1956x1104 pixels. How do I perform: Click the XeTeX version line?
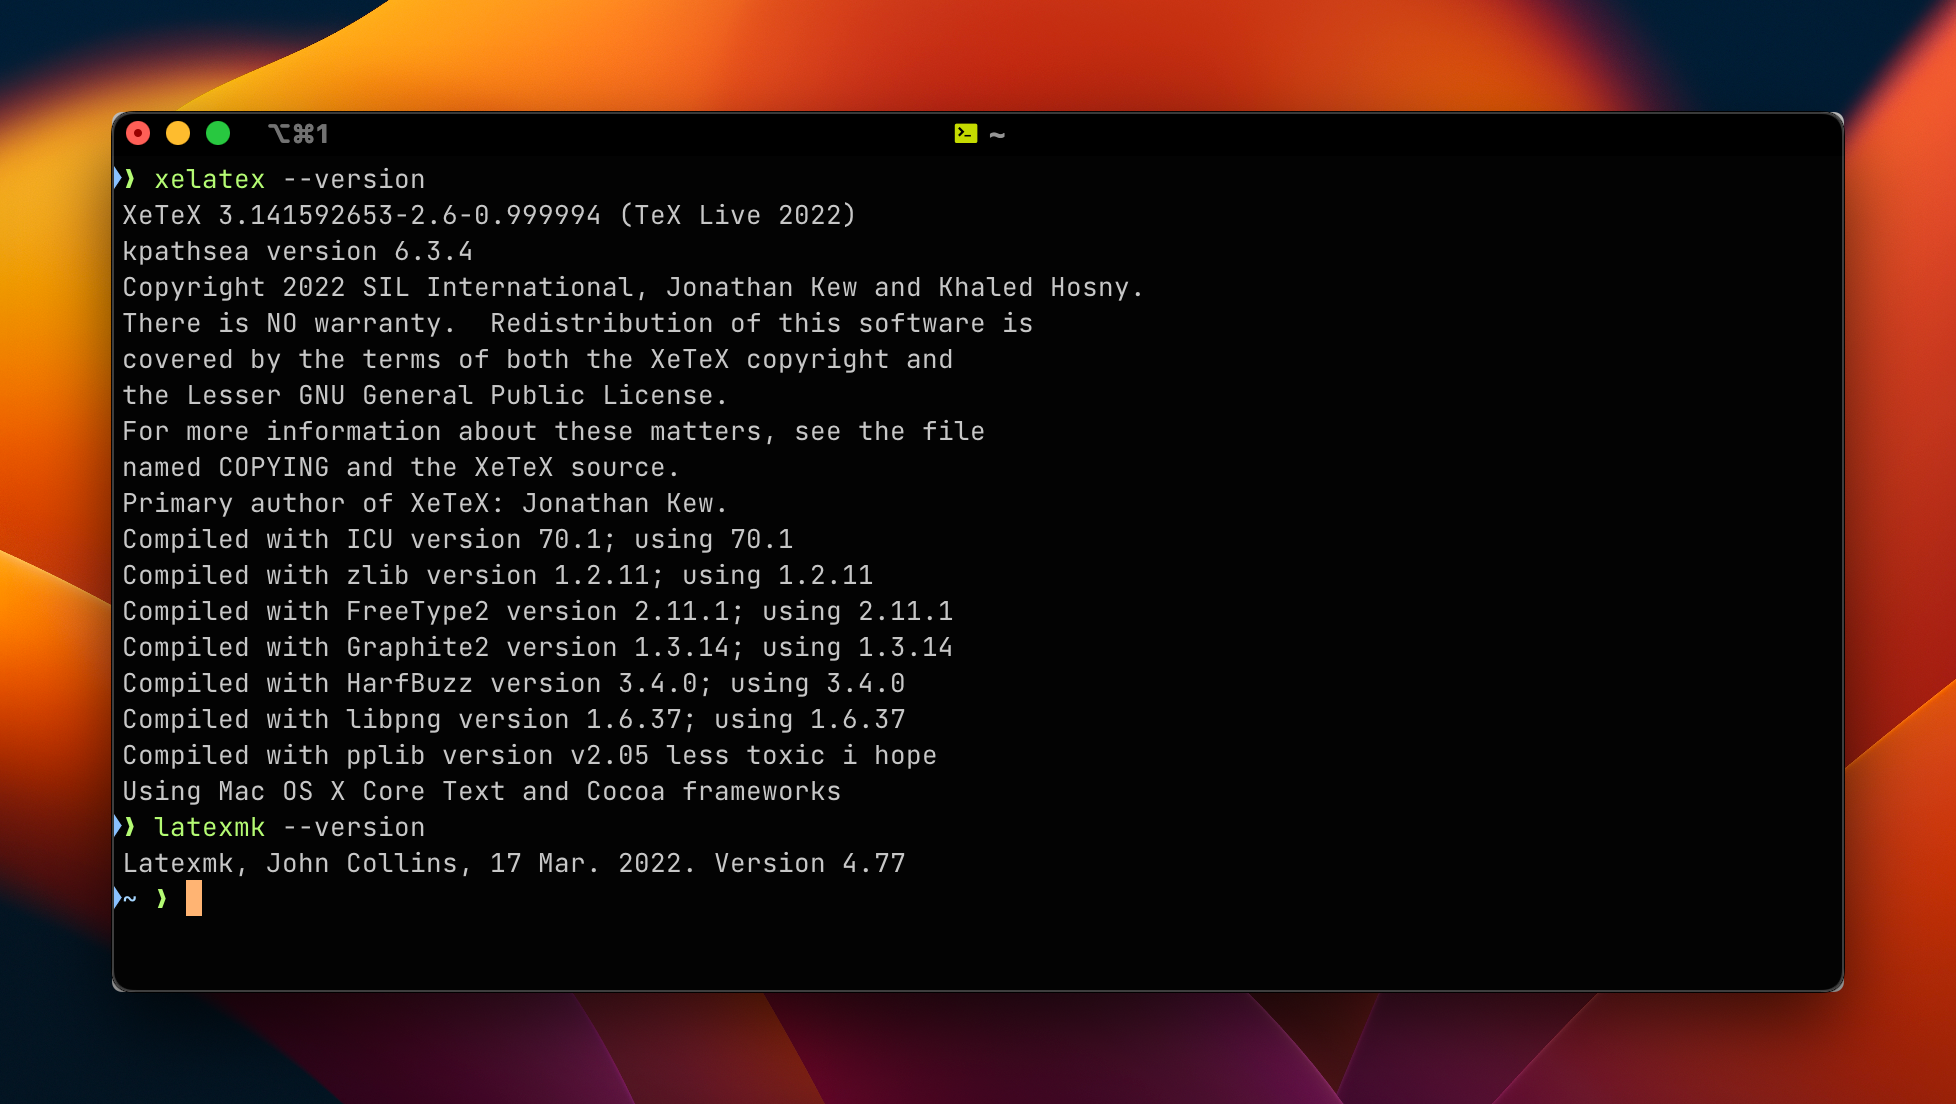pyautogui.click(x=490, y=214)
